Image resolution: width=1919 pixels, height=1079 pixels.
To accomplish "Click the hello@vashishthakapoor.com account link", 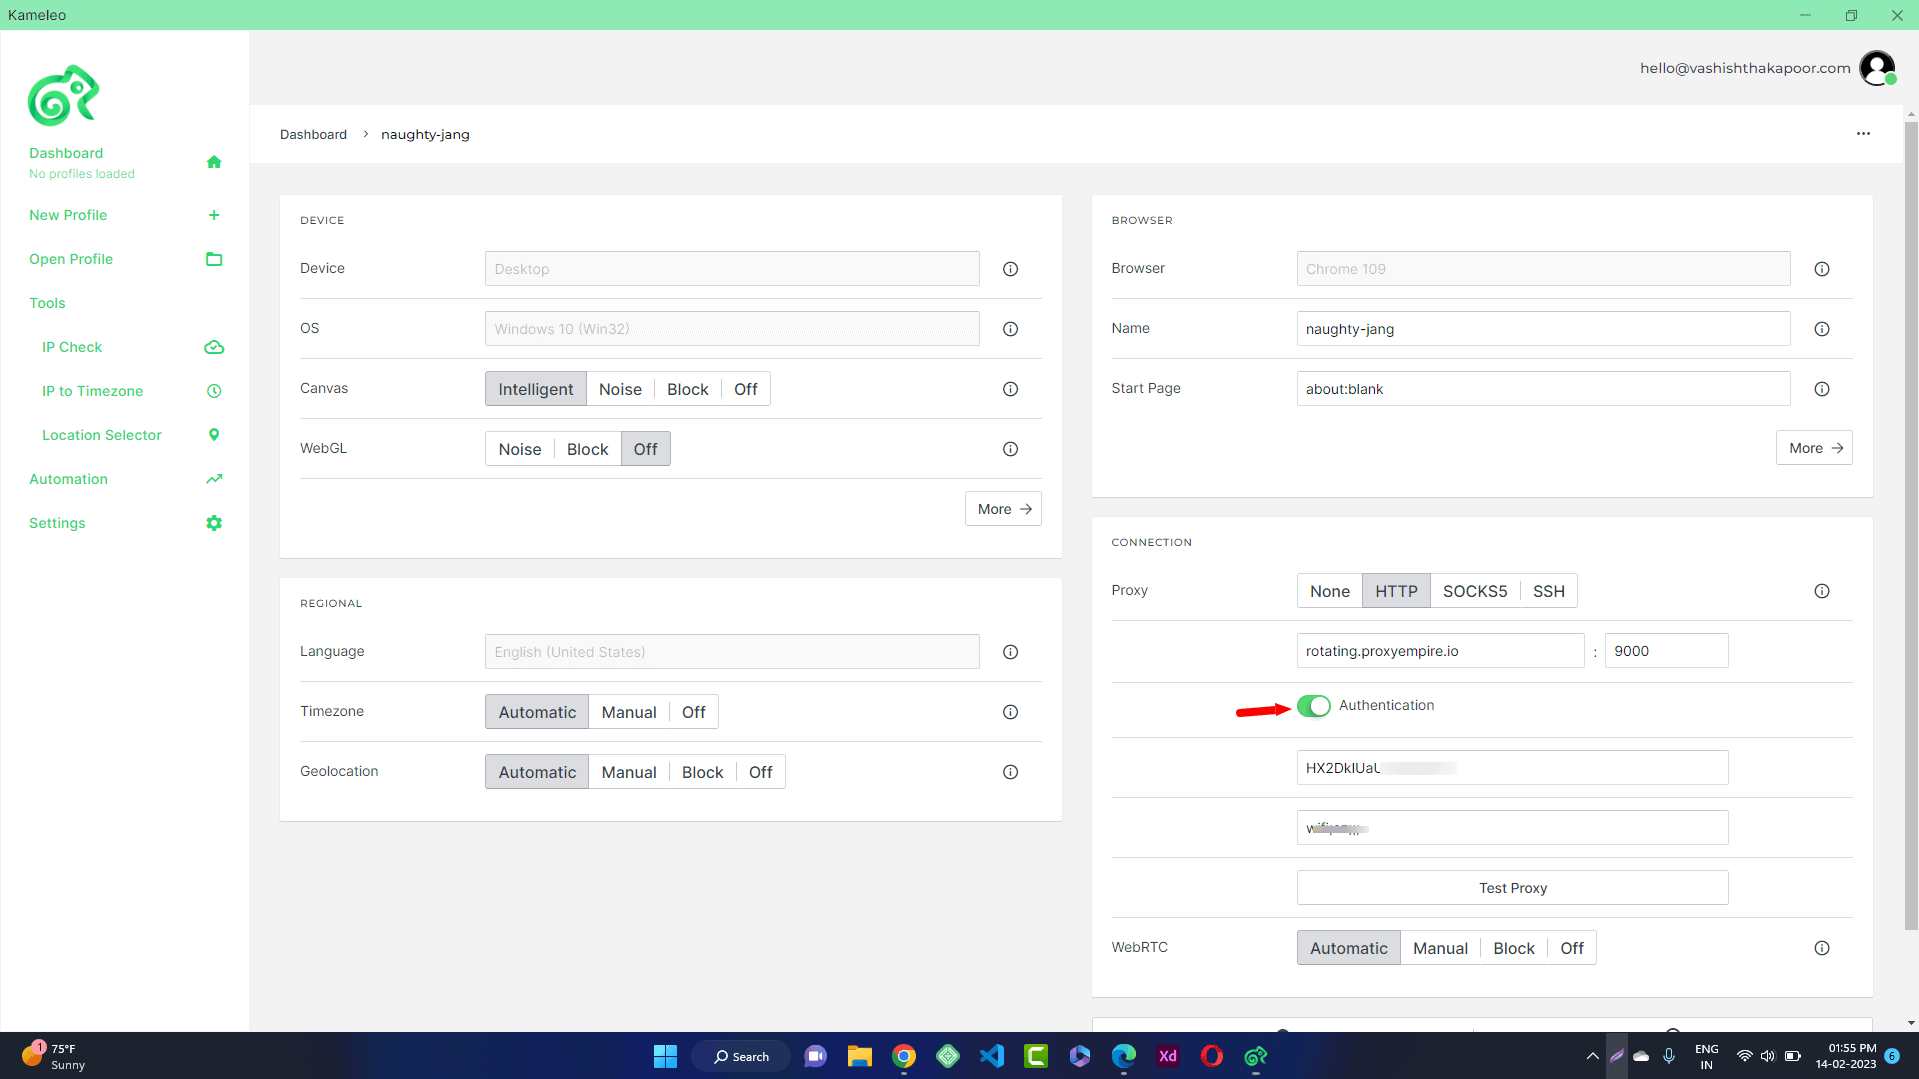I will tap(1744, 67).
